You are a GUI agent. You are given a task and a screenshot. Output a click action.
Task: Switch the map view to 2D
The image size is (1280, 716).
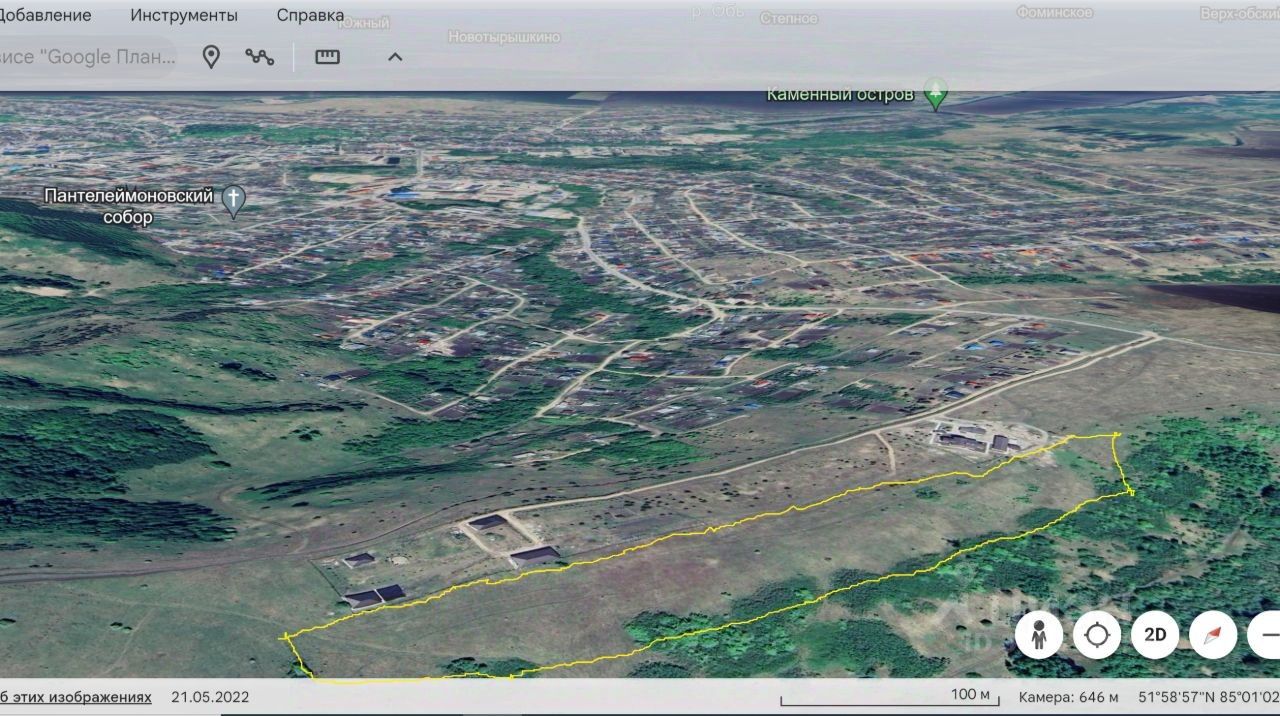(x=1155, y=635)
